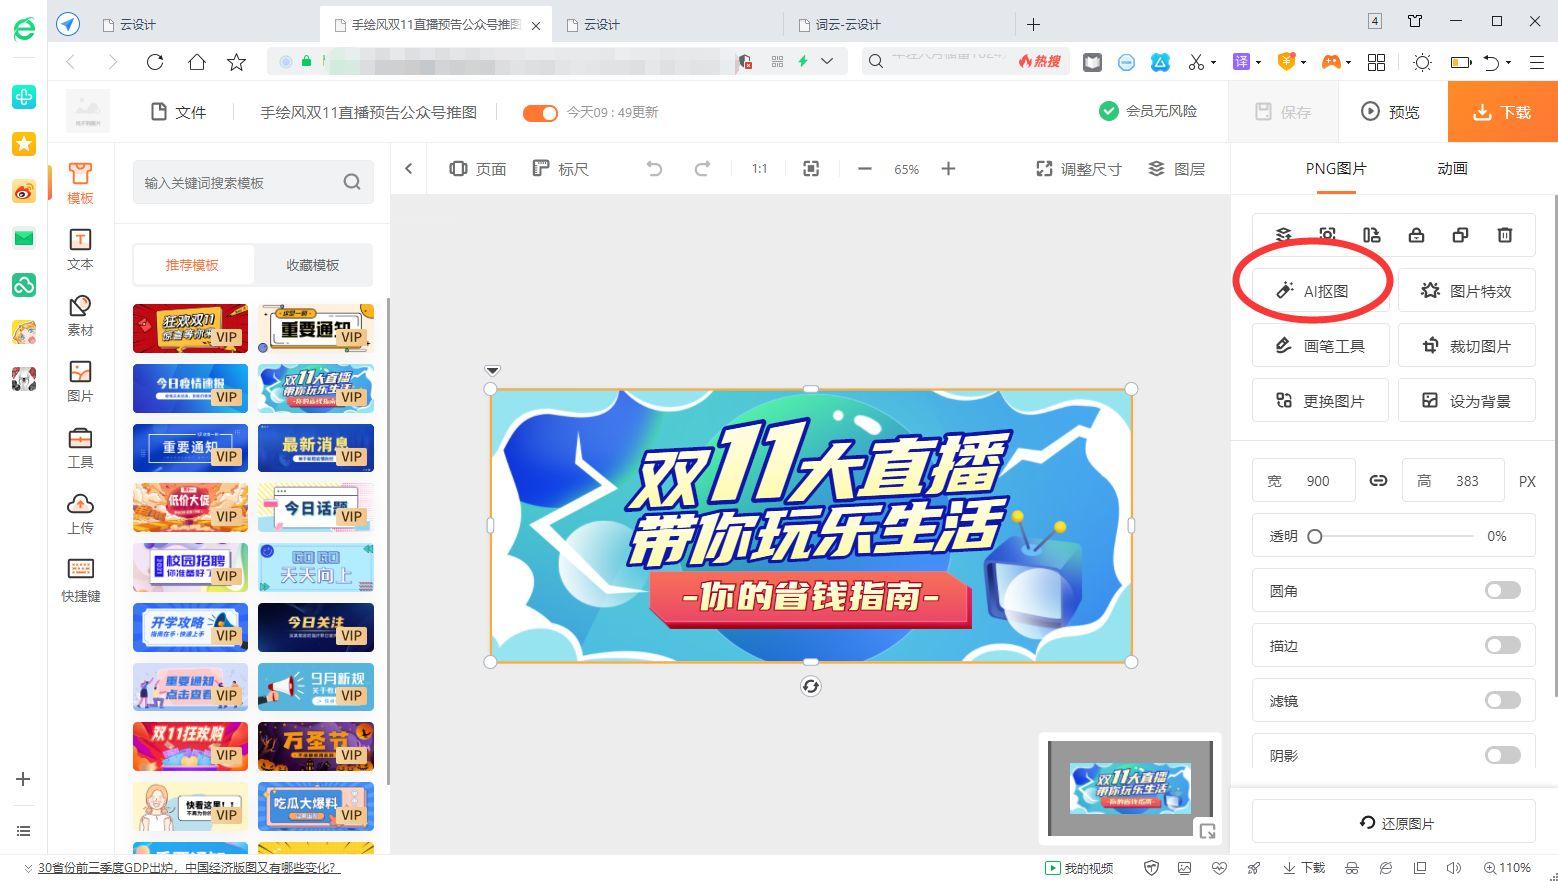This screenshot has width=1558, height=881.
Task: Click the duplicate icon in properties panel
Action: point(1460,235)
